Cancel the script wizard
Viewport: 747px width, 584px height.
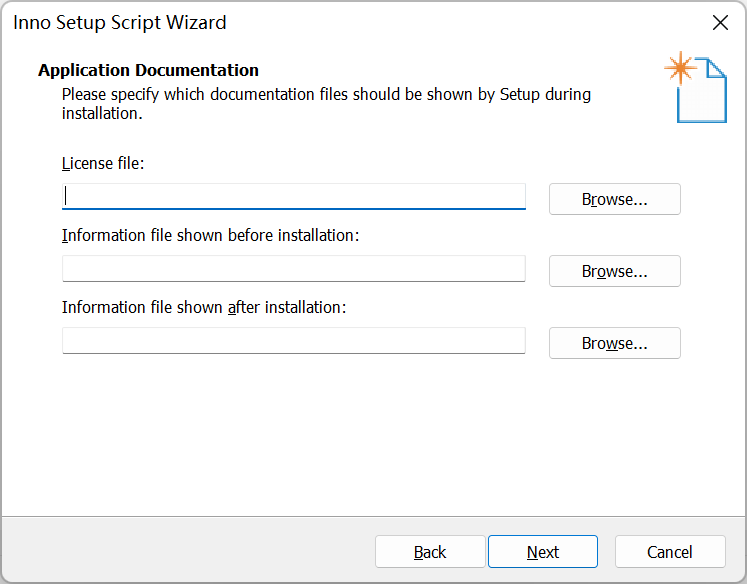click(x=669, y=552)
